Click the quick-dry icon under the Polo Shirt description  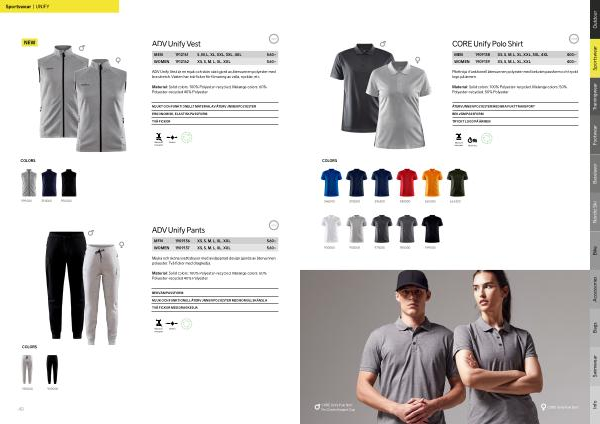coord(472,140)
